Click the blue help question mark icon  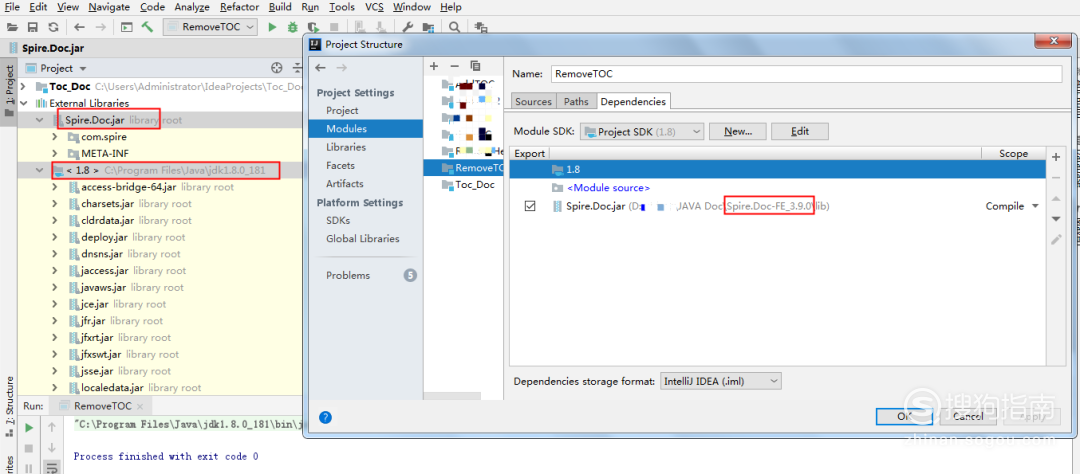(326, 417)
